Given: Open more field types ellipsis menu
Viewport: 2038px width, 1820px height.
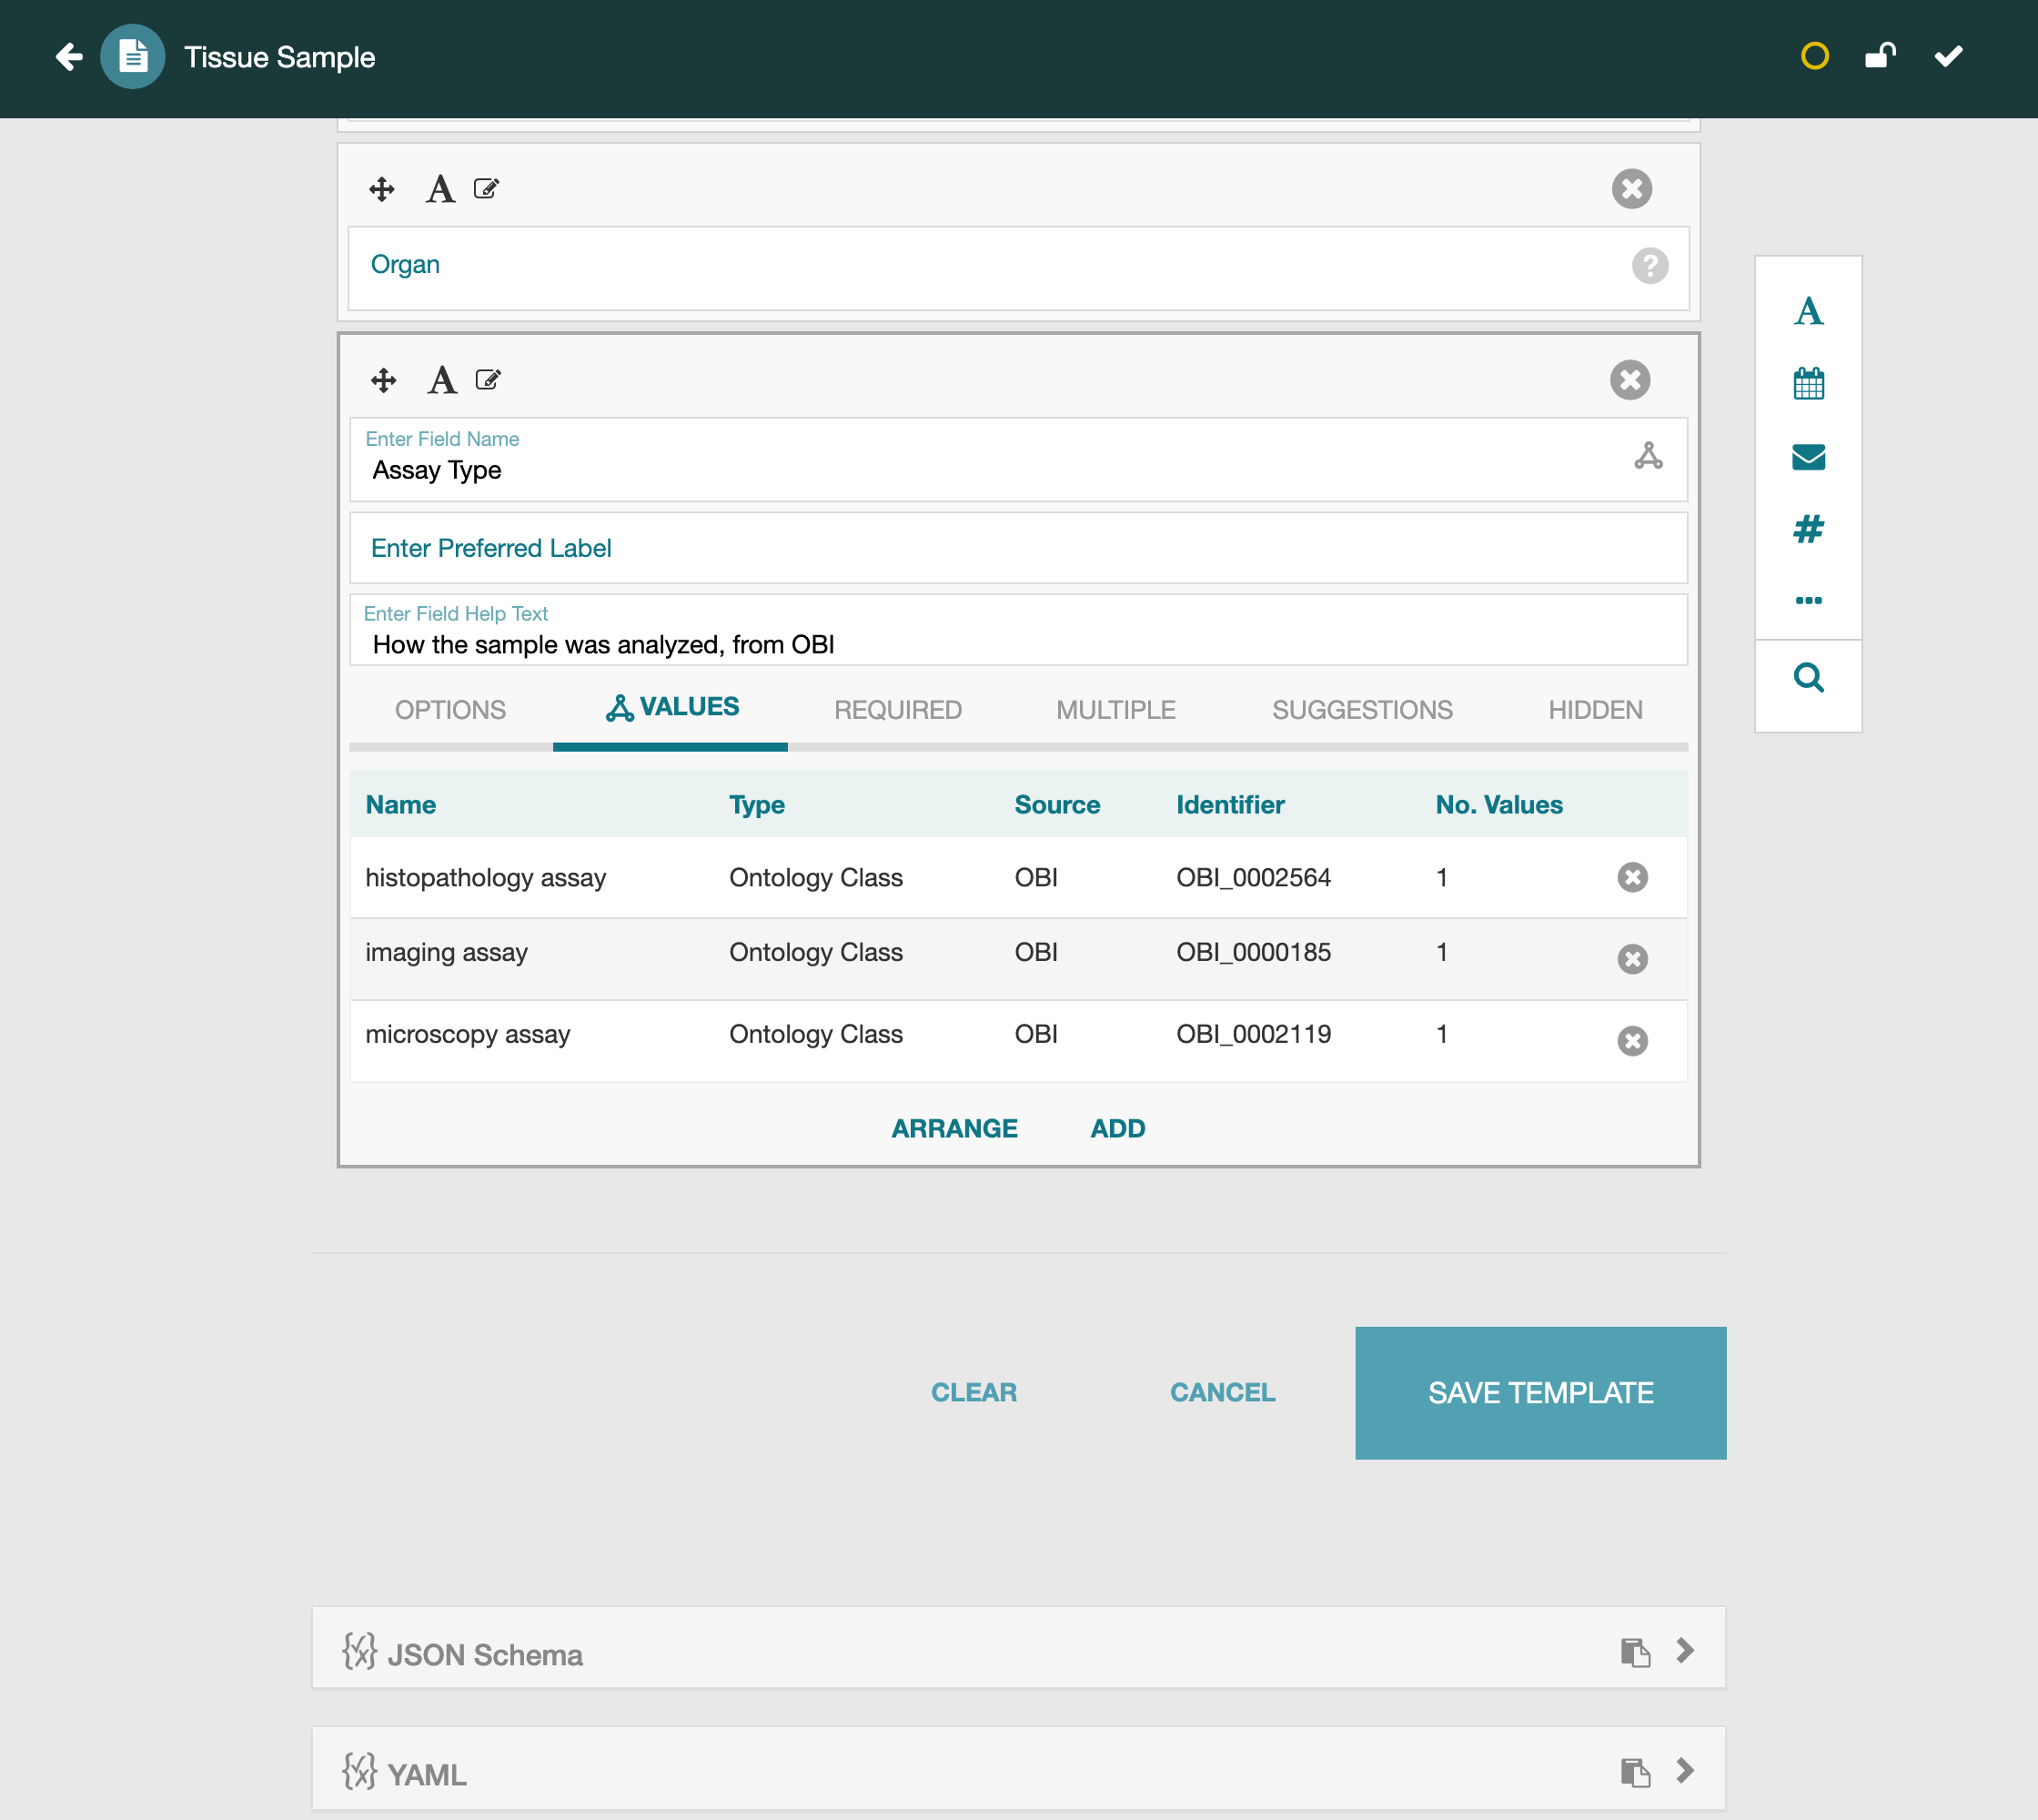Looking at the screenshot, I should point(1808,600).
